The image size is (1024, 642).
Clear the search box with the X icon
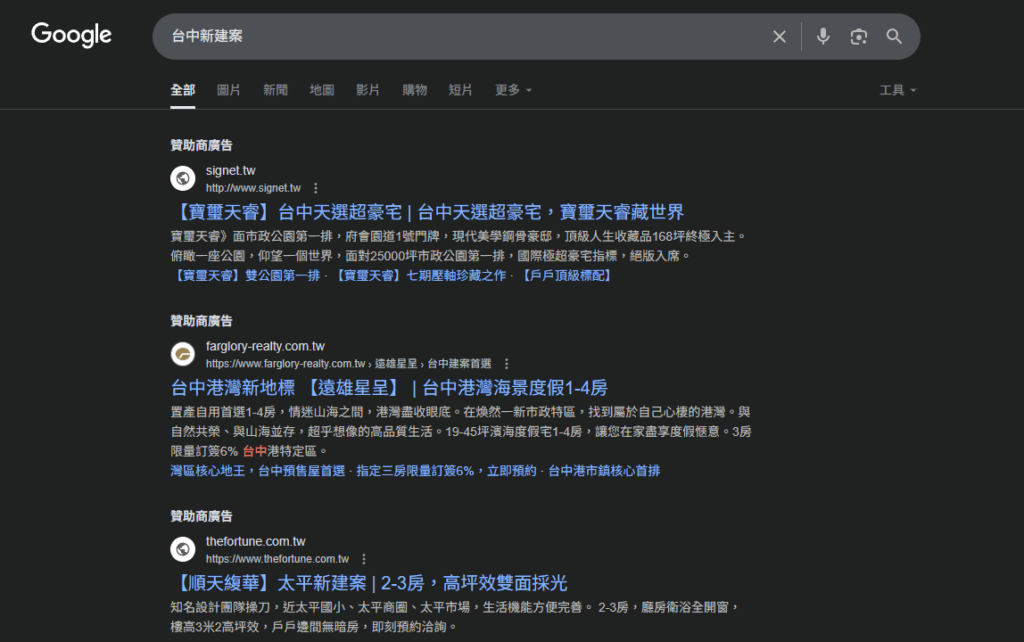[779, 37]
